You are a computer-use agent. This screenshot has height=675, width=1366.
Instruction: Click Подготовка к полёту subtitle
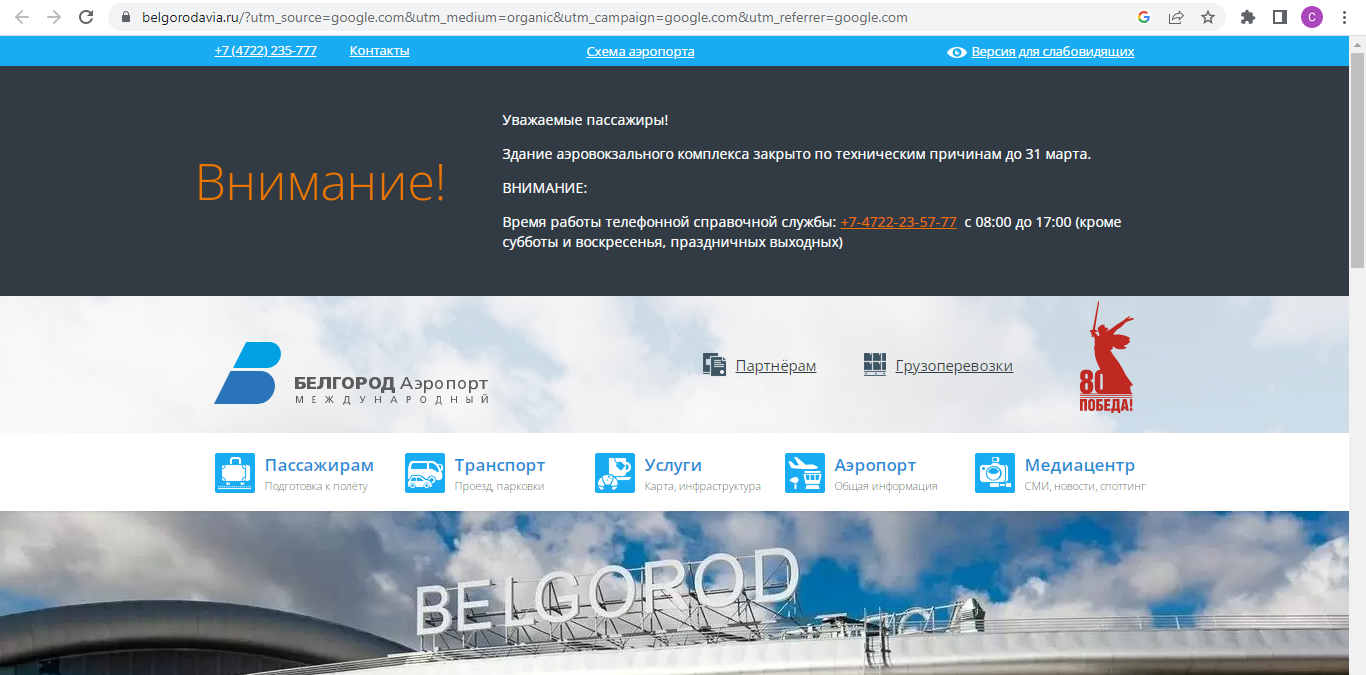[316, 487]
